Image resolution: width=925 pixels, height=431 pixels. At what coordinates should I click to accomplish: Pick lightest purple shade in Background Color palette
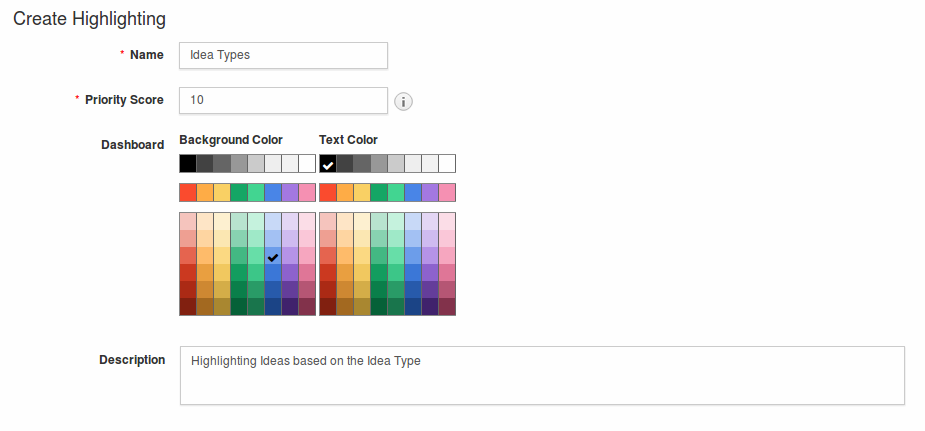click(x=290, y=221)
